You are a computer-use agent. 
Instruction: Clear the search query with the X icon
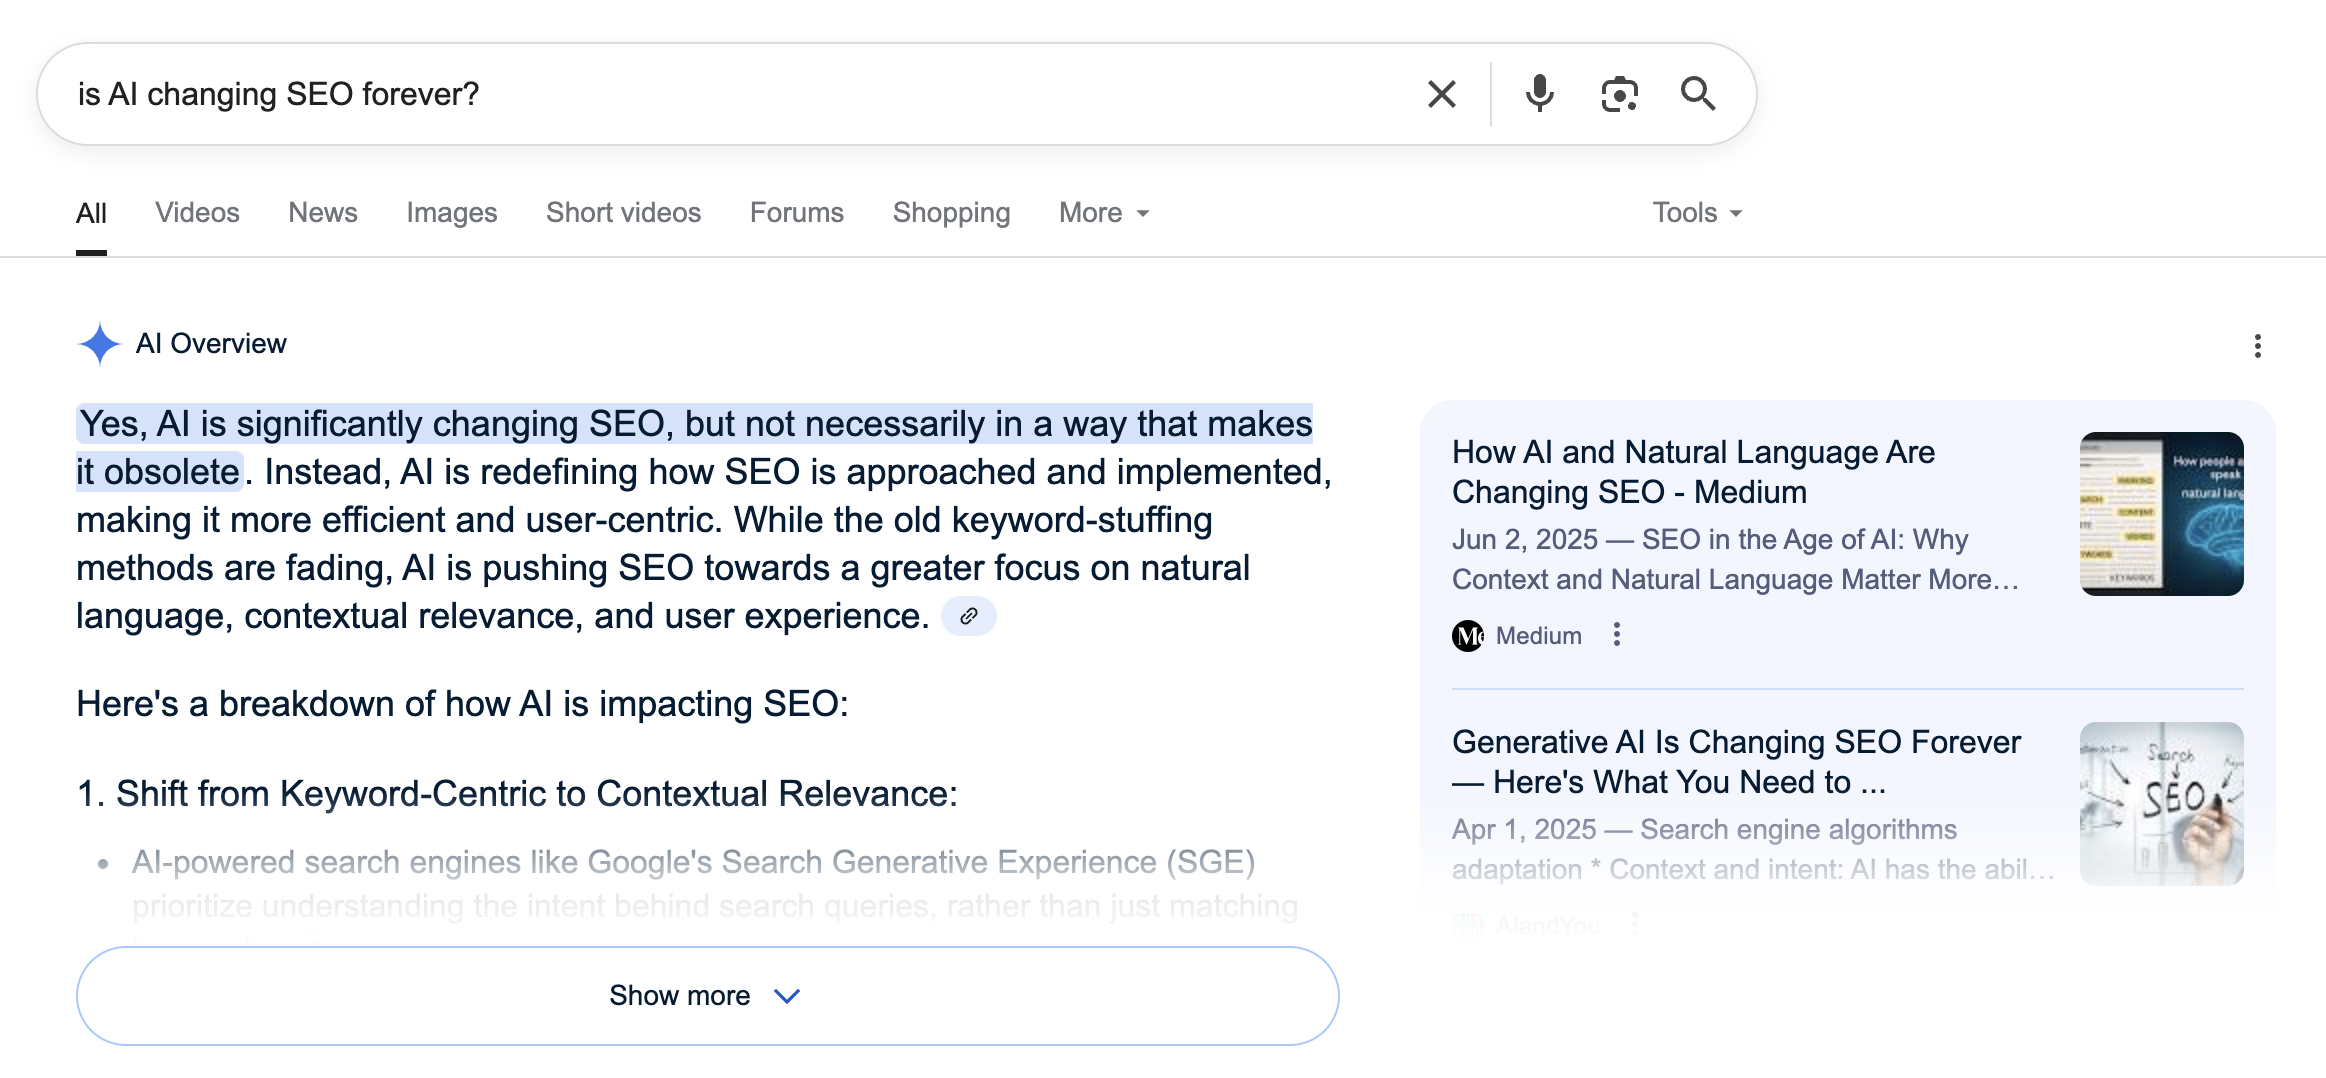pos(1441,94)
